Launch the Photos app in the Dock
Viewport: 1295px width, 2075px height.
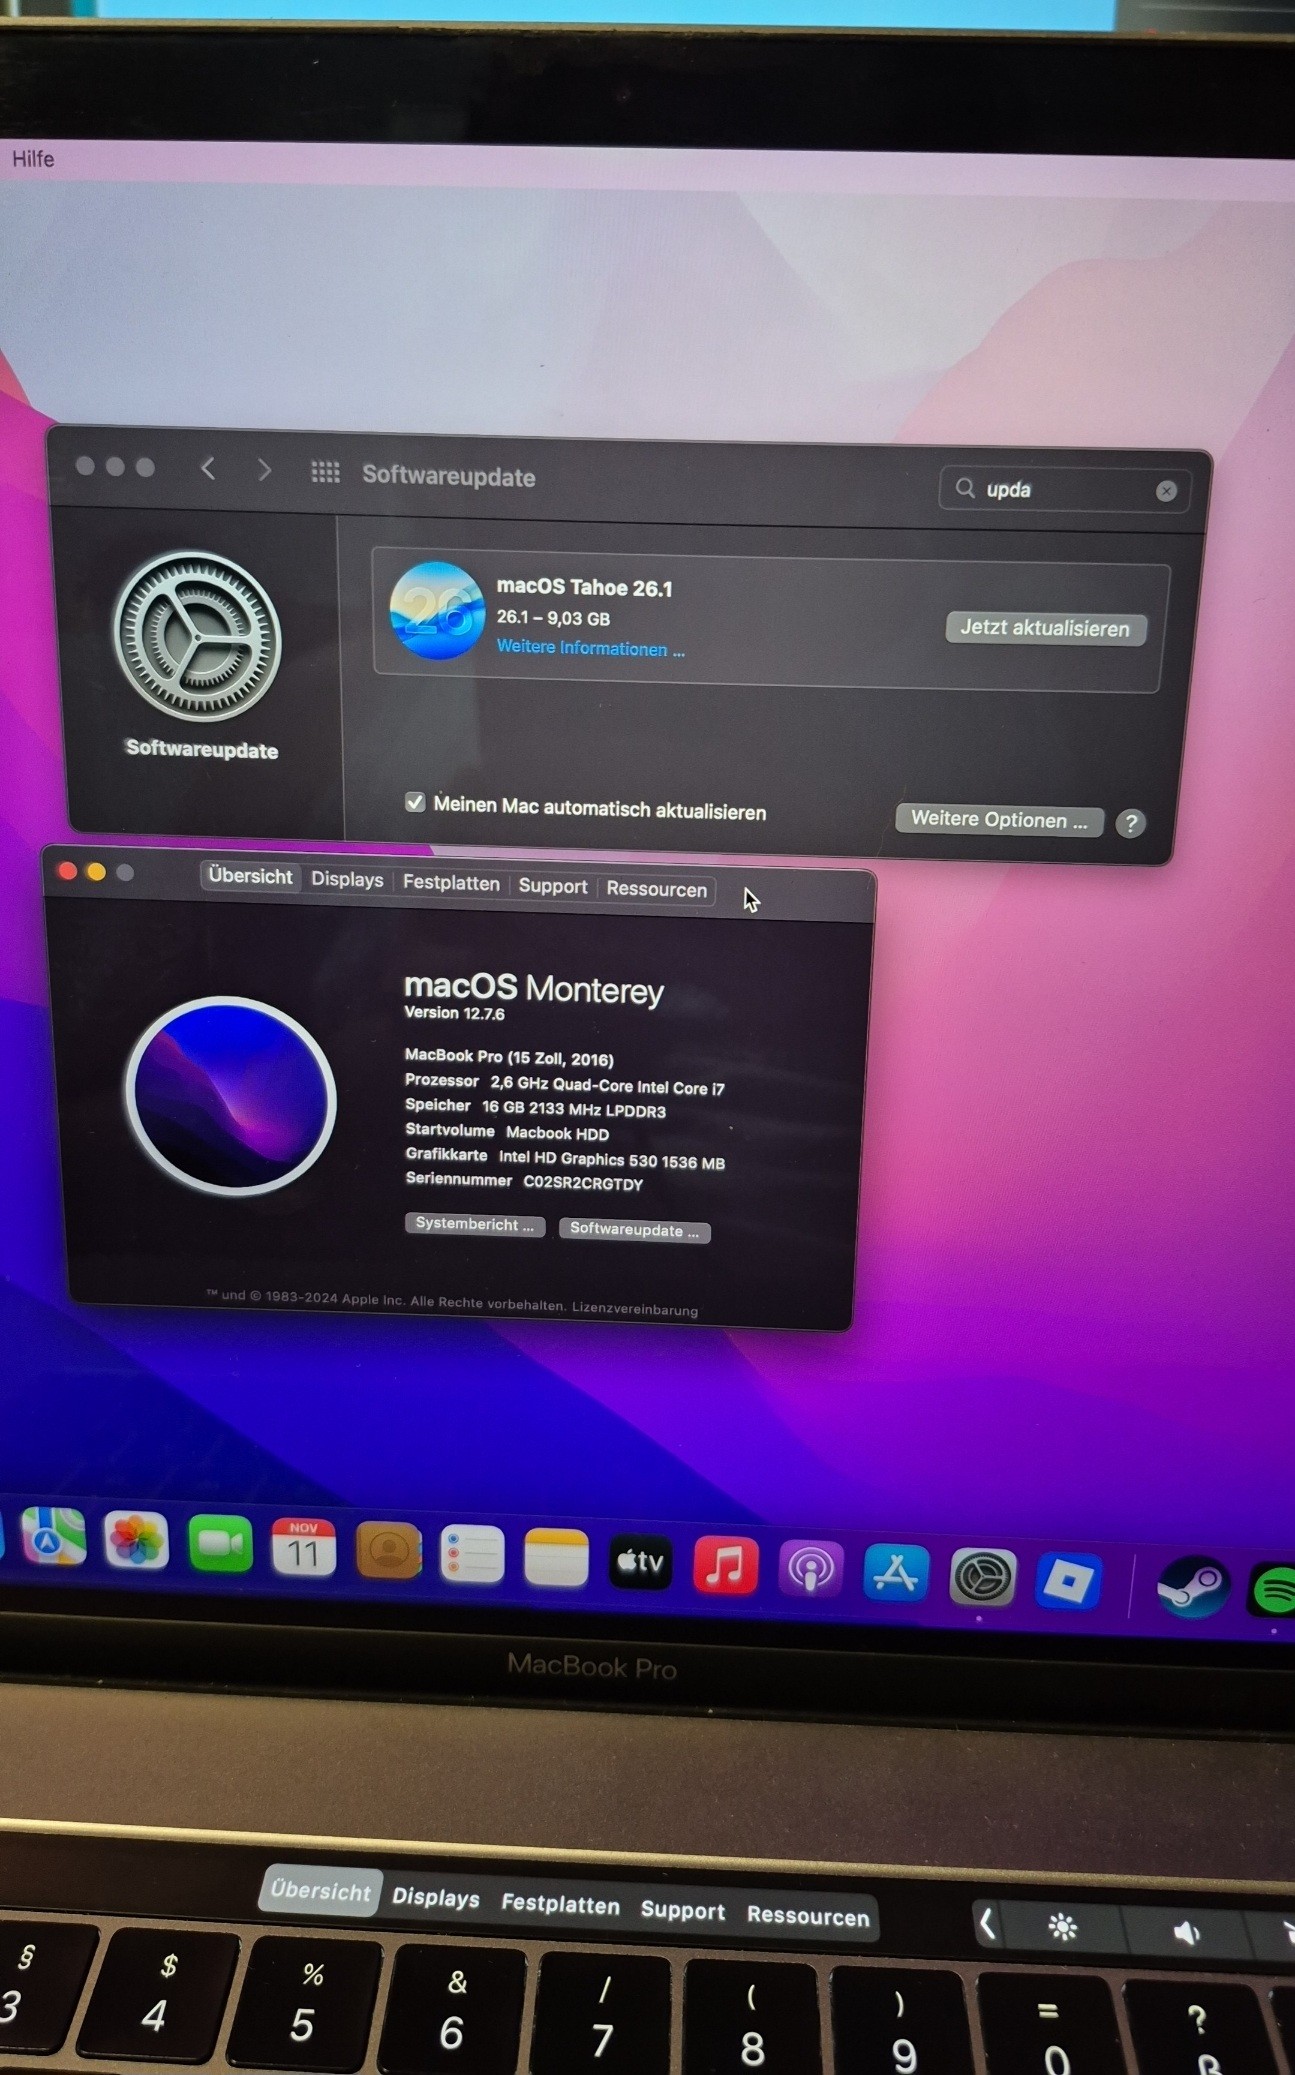coord(136,1541)
